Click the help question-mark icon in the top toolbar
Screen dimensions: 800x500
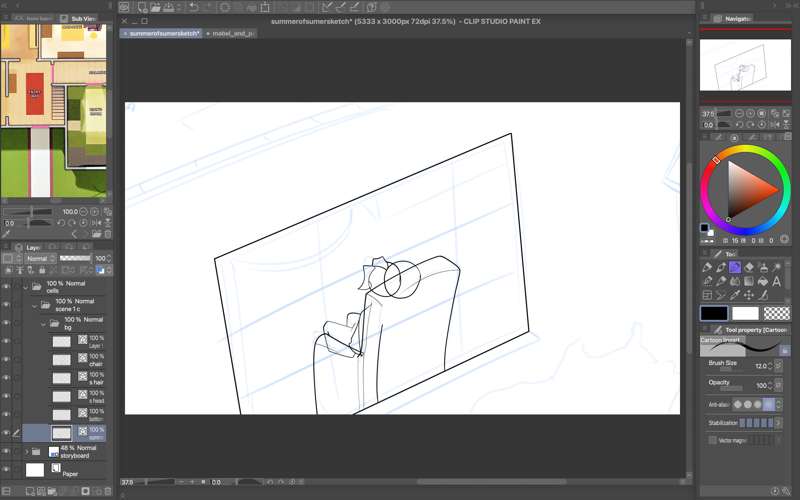[x=371, y=7]
